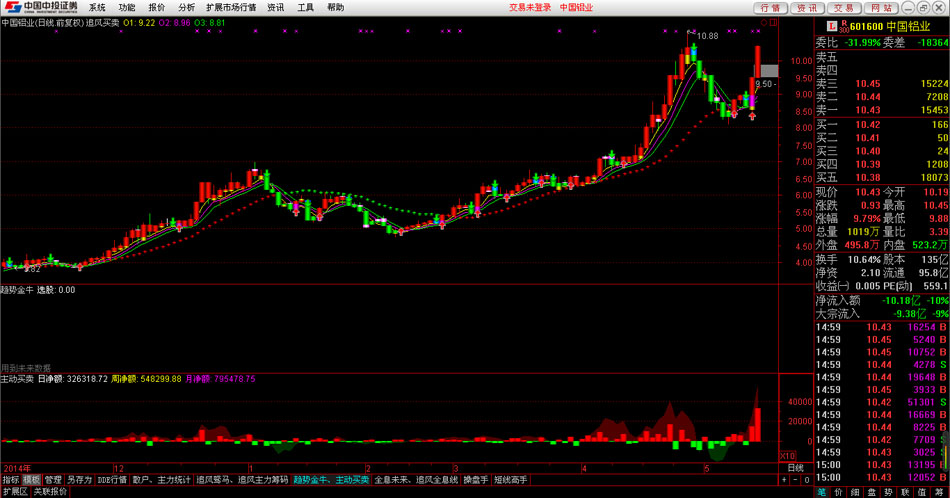Open the 扩展市场行情 menu
This screenshot has height=498, width=950.
click(x=231, y=7)
